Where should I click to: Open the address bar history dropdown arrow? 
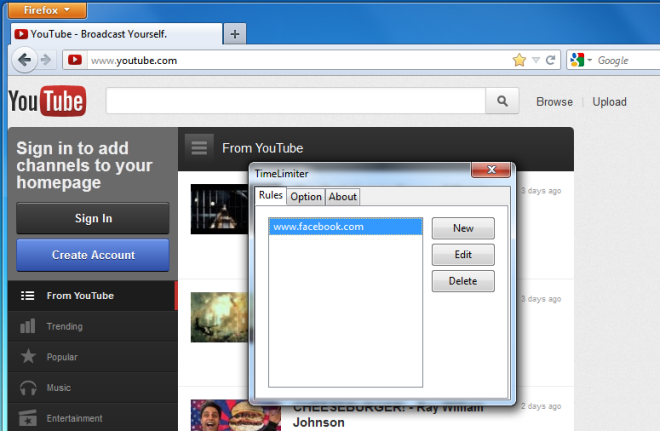(536, 60)
